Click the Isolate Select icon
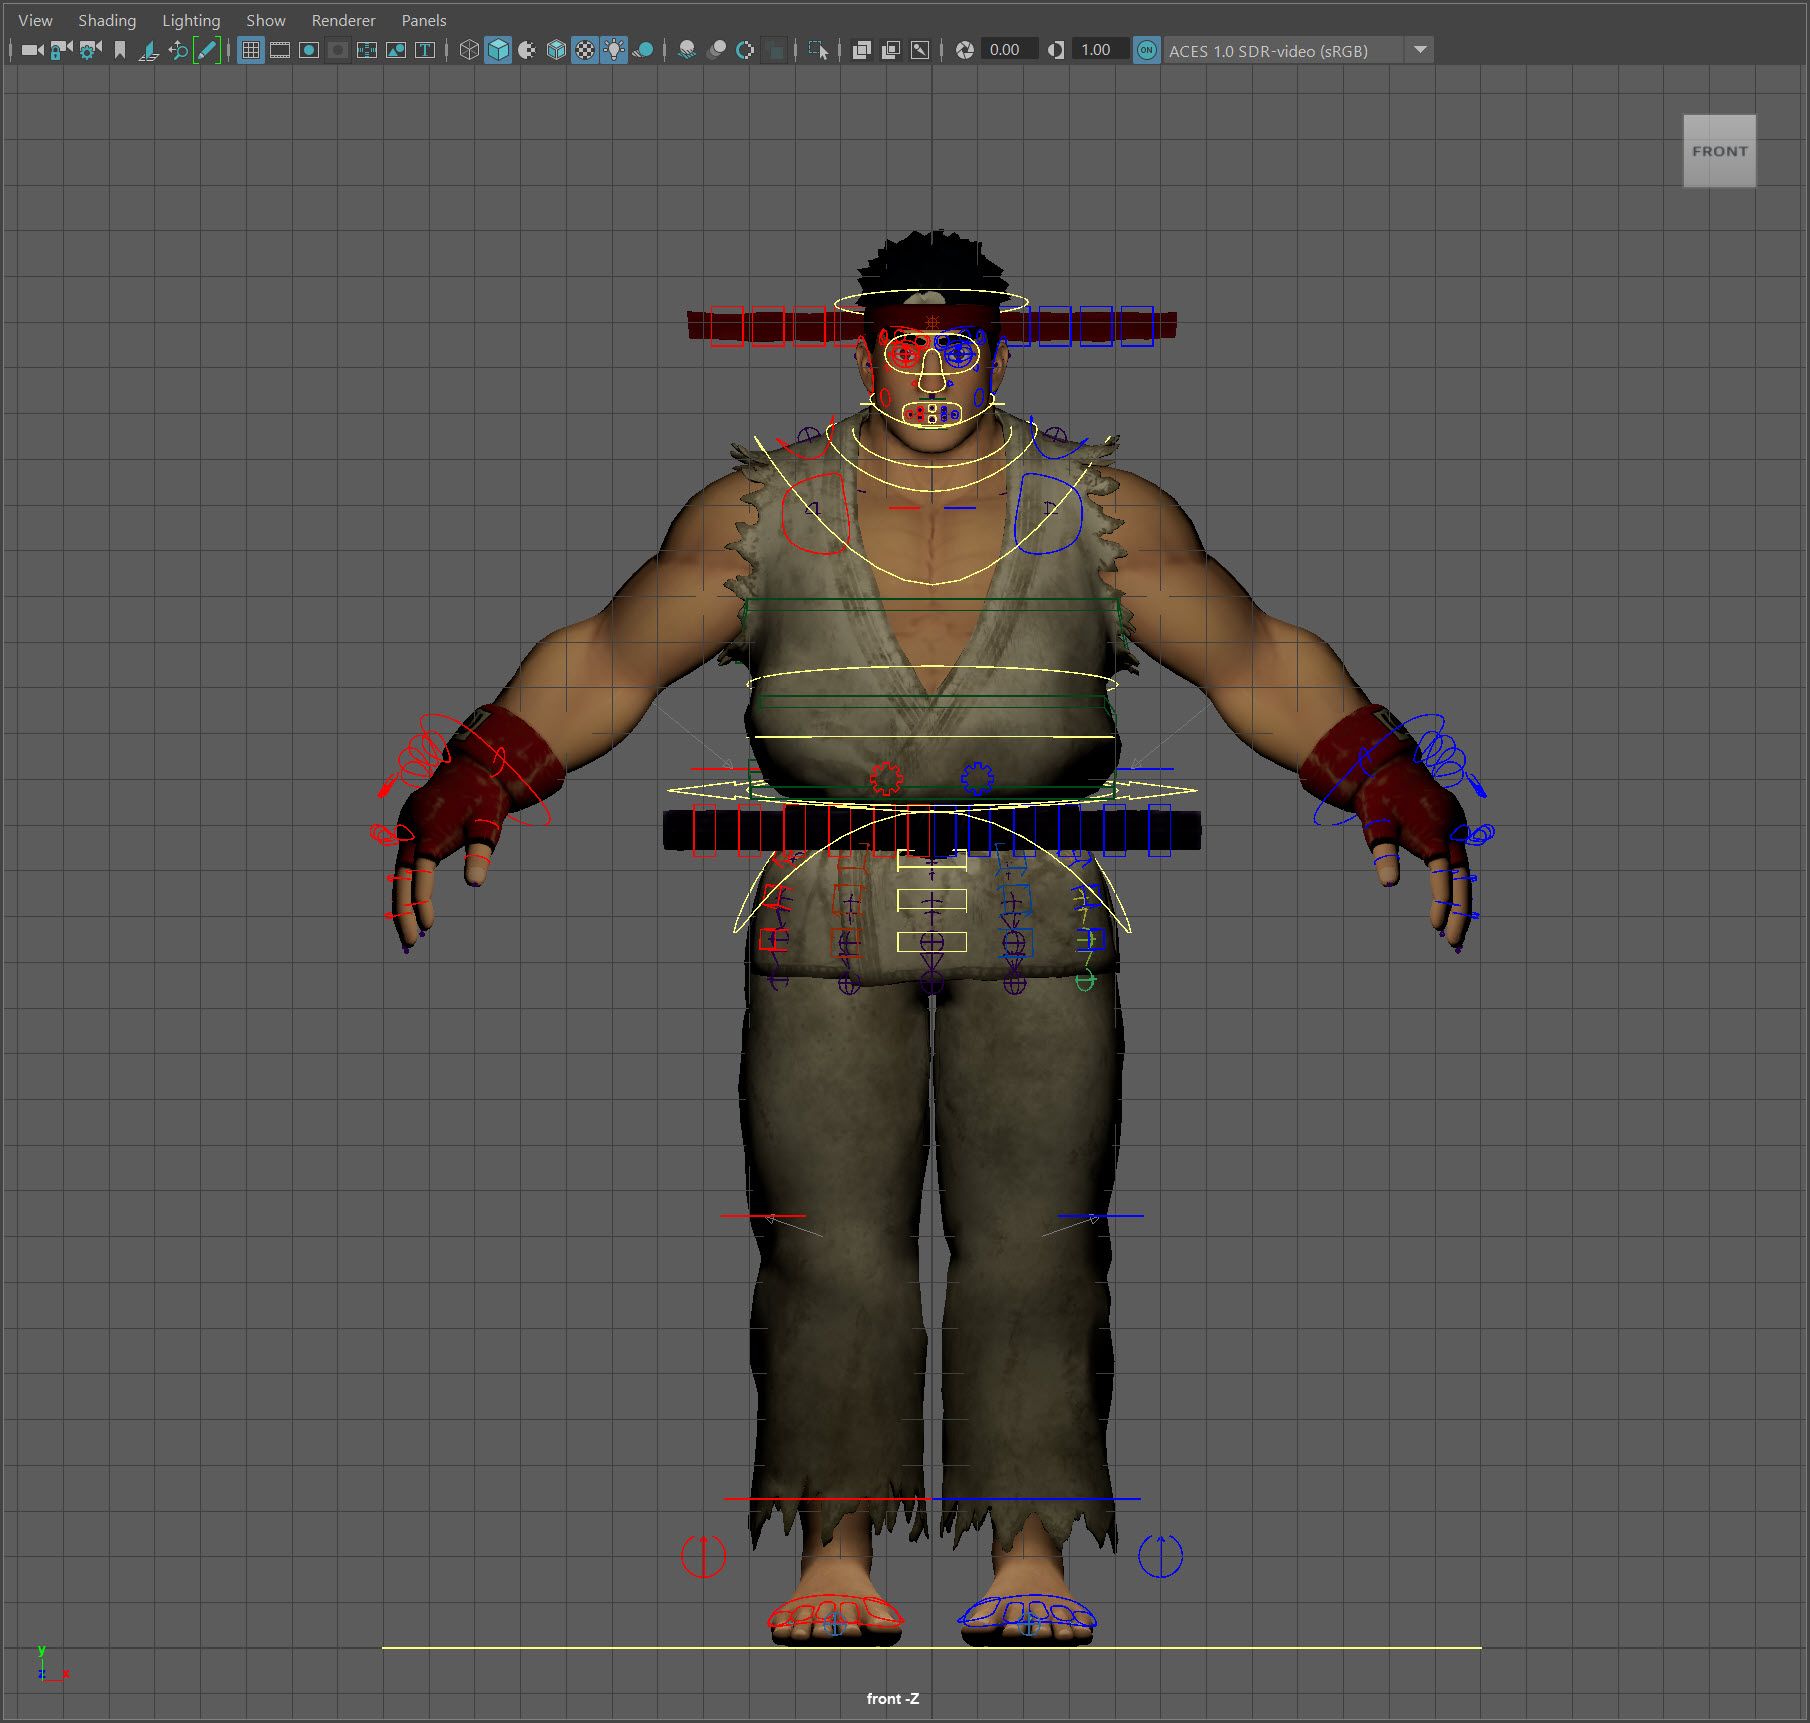Viewport: 1810px width, 1723px height. coord(818,50)
